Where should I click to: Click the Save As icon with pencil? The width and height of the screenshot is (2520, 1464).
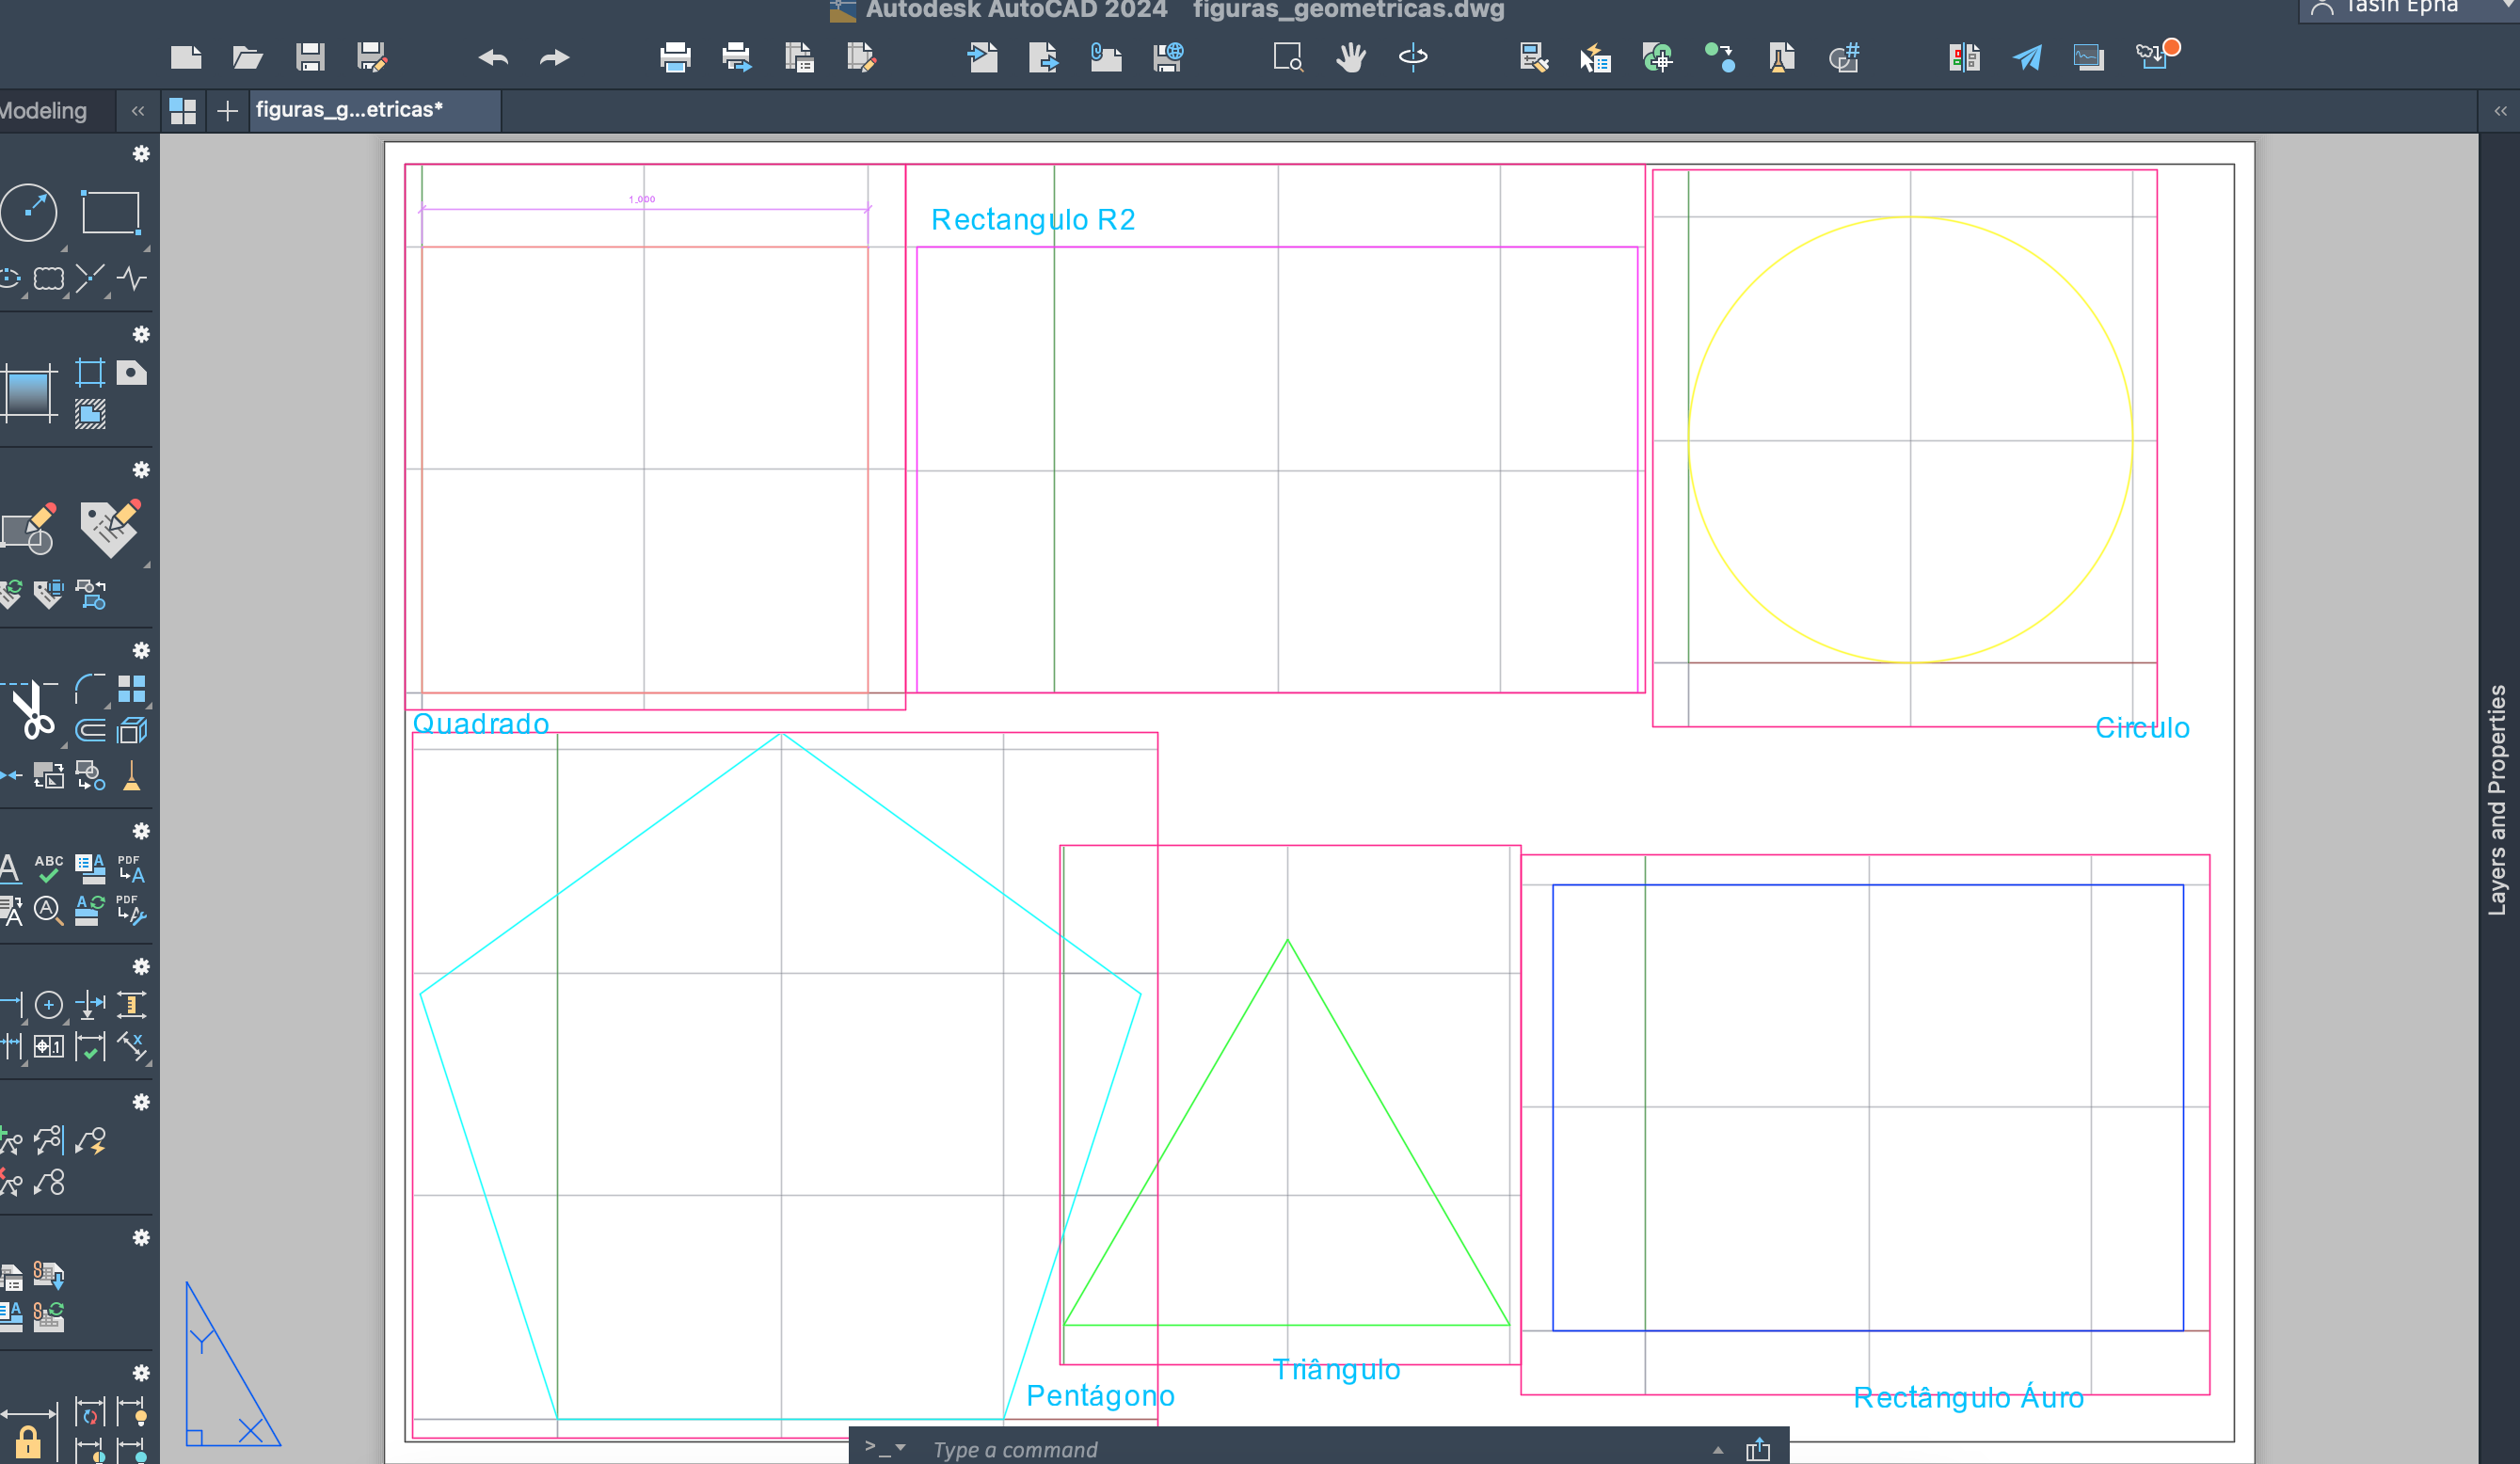click(372, 57)
